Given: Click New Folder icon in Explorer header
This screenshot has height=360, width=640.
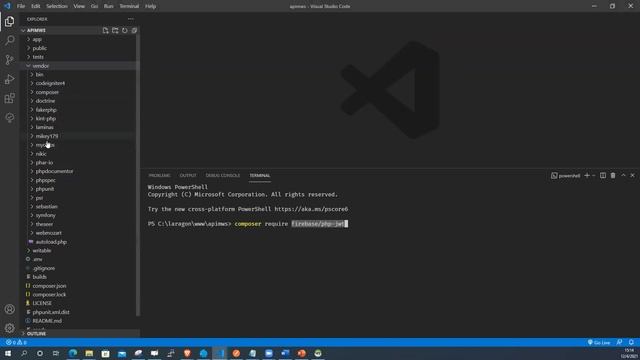Looking at the screenshot, I should 115,31.
